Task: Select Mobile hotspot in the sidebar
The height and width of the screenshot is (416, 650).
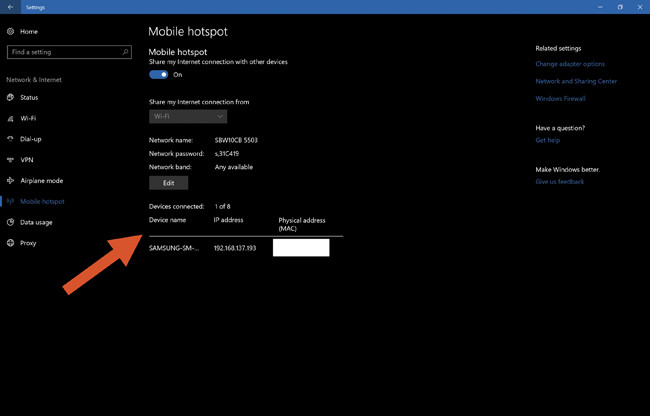Action: click(42, 201)
